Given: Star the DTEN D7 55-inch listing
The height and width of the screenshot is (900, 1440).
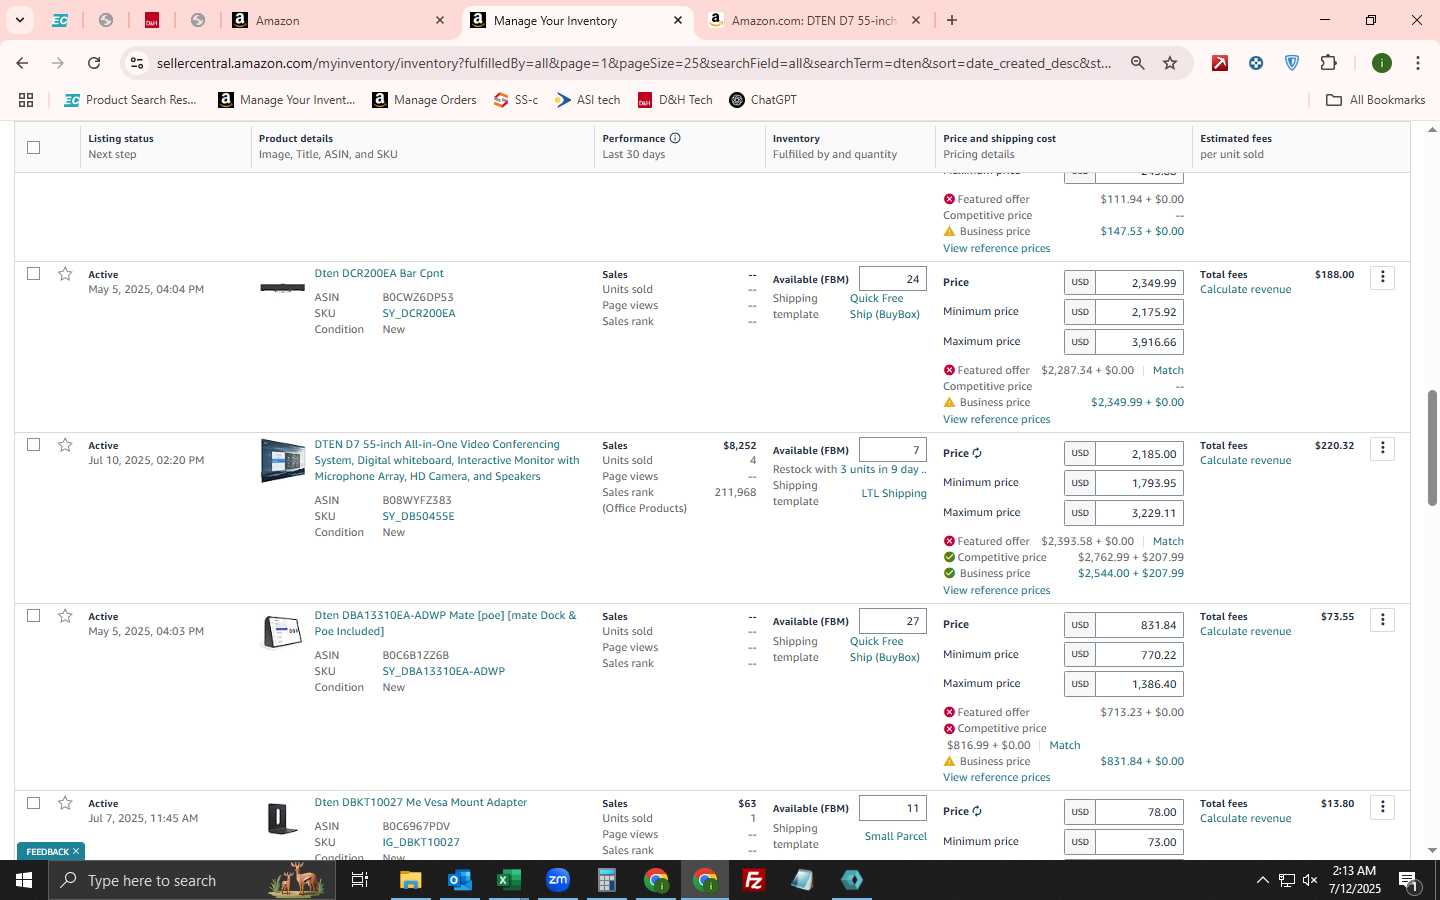Looking at the screenshot, I should tap(65, 445).
